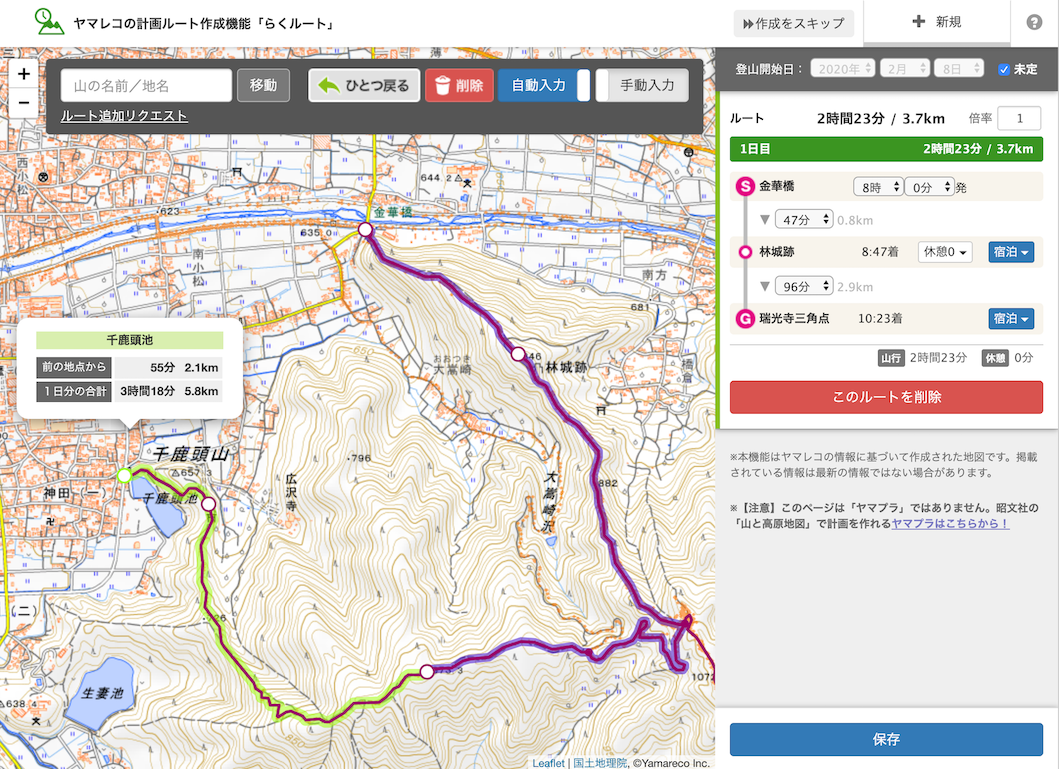Open the ルート追加リクエスト link
The image size is (1059, 769).
[x=124, y=116]
